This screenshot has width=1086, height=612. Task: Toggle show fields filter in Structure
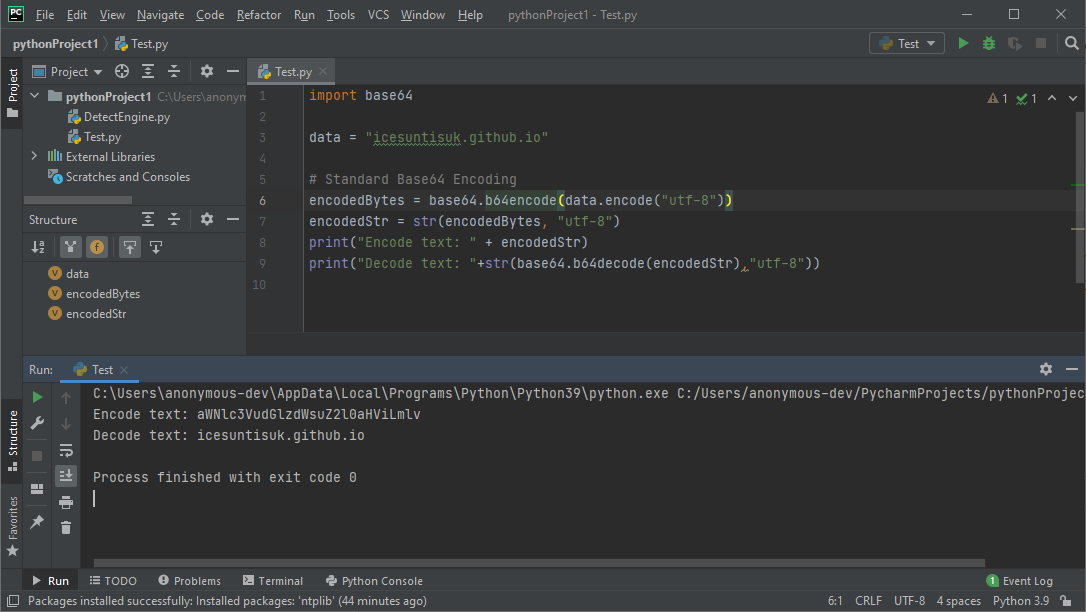tap(97, 247)
